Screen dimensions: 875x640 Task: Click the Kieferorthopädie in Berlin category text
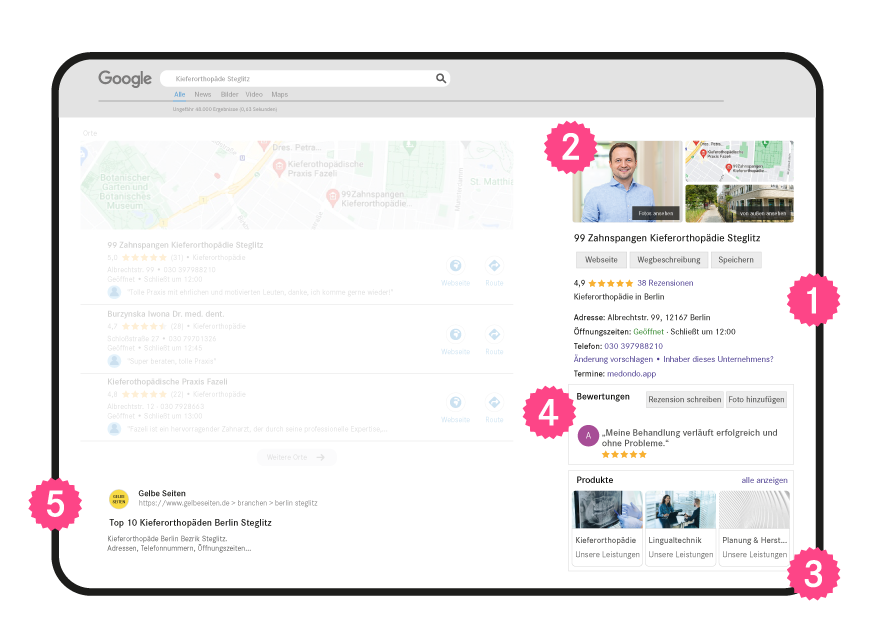click(x=619, y=297)
